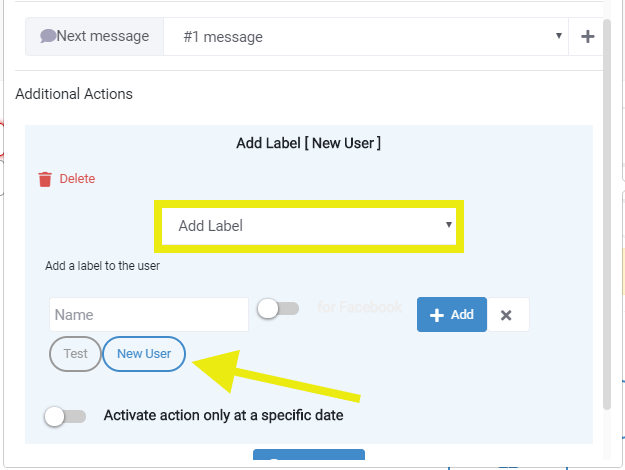
Task: Open the #1 message dropdown
Action: [366, 37]
